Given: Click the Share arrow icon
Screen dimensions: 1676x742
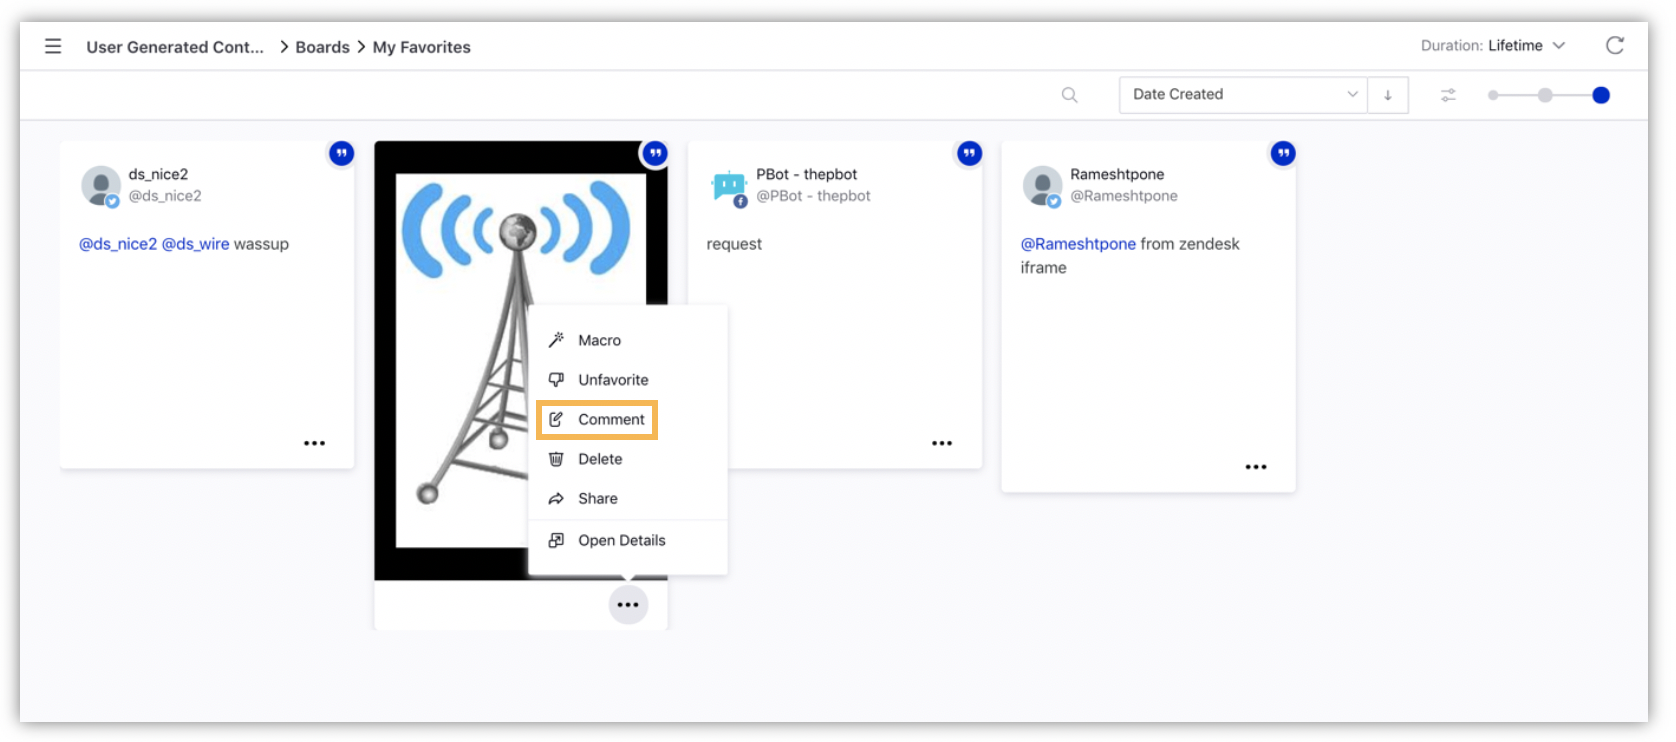Looking at the screenshot, I should (x=556, y=498).
